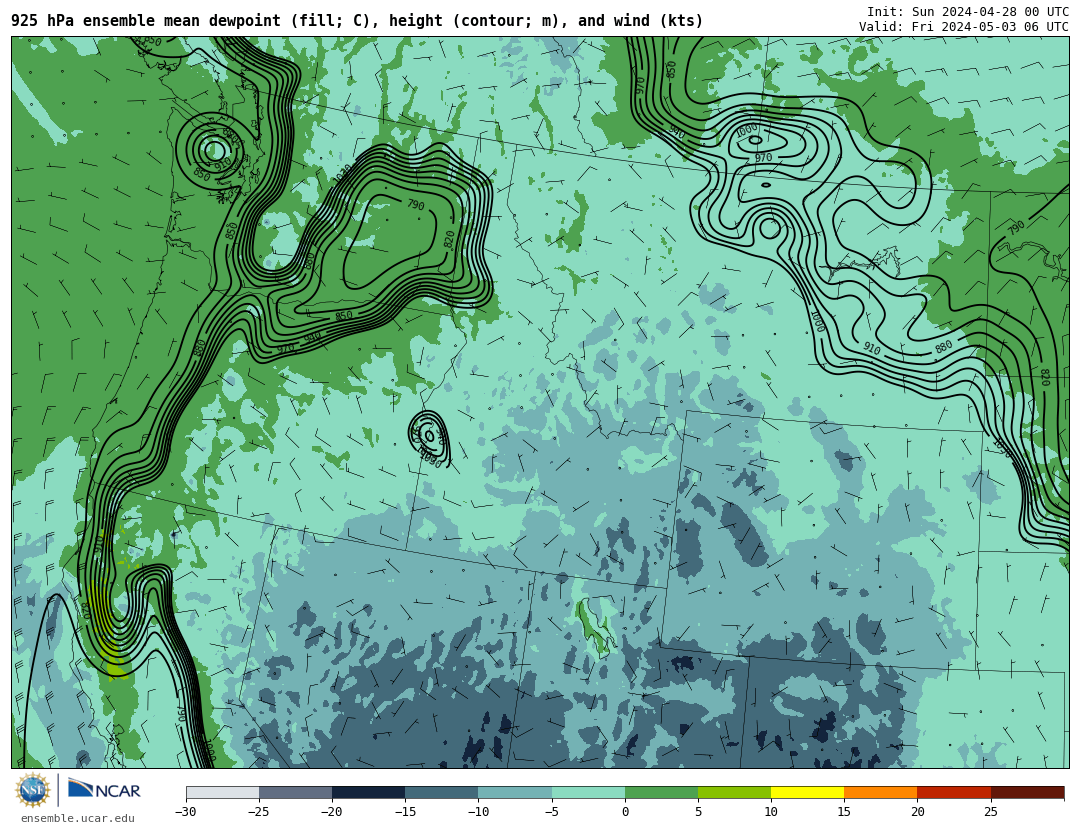Pick the dark brown above-25 colorbar segment

tap(1027, 793)
